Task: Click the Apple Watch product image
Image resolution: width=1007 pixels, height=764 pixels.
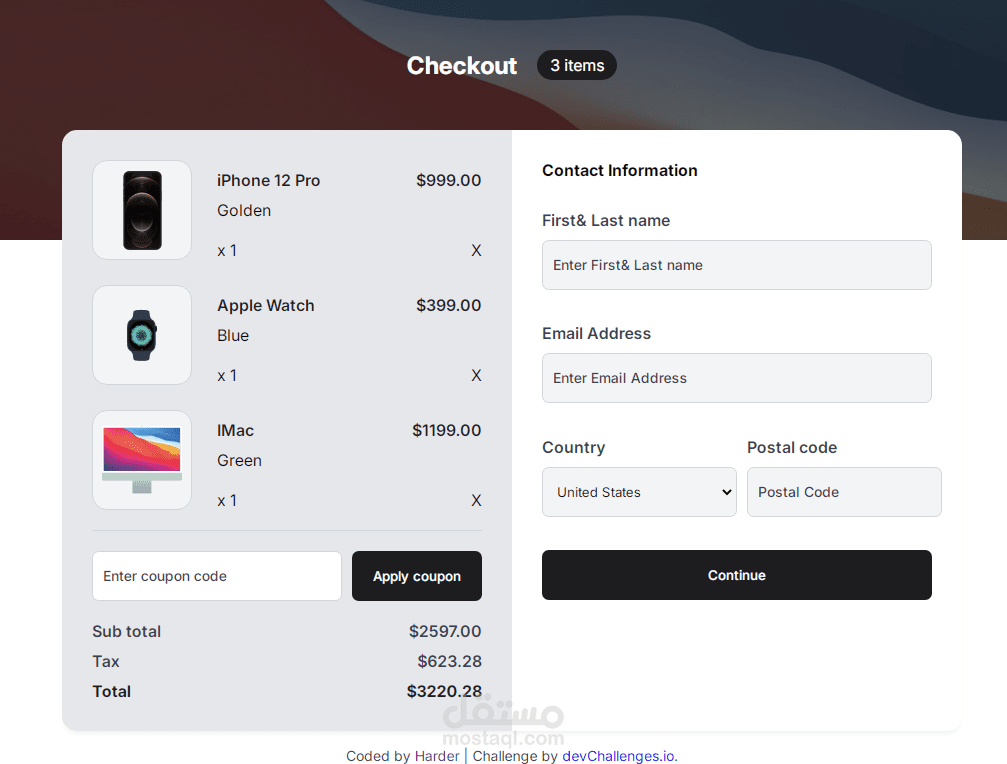Action: 142,335
